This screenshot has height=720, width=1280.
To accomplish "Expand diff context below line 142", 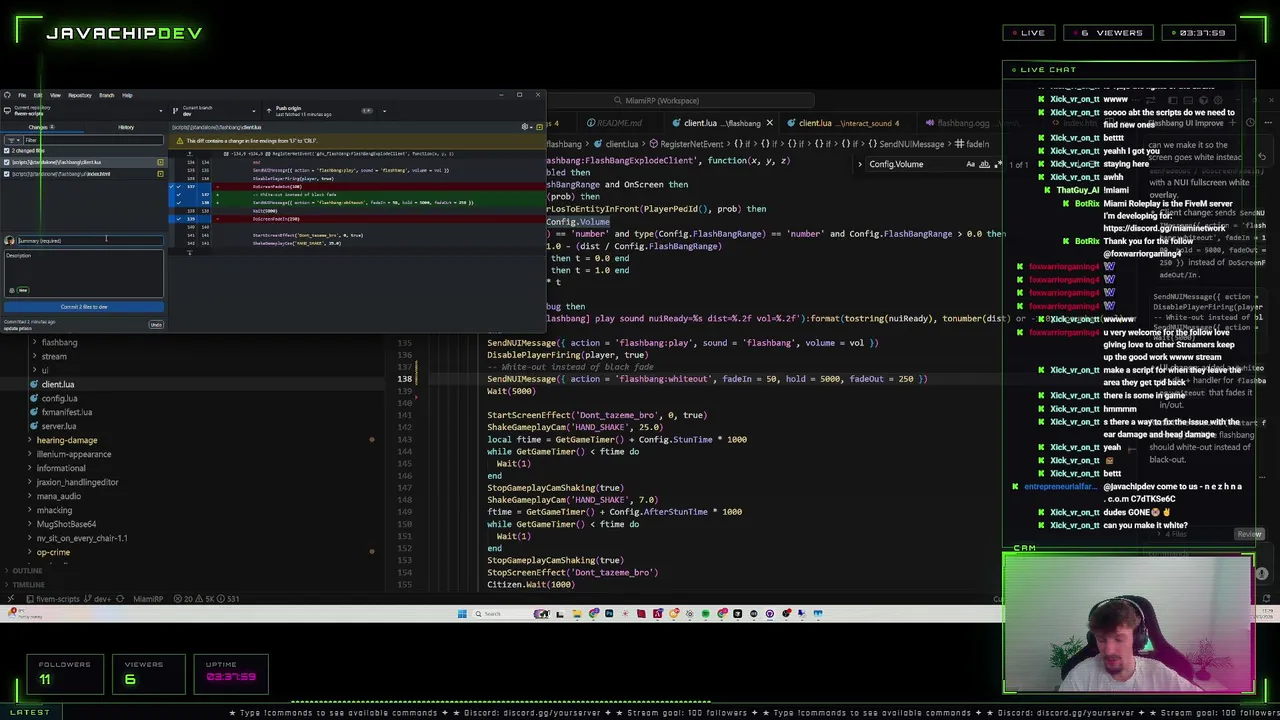I will (189, 251).
